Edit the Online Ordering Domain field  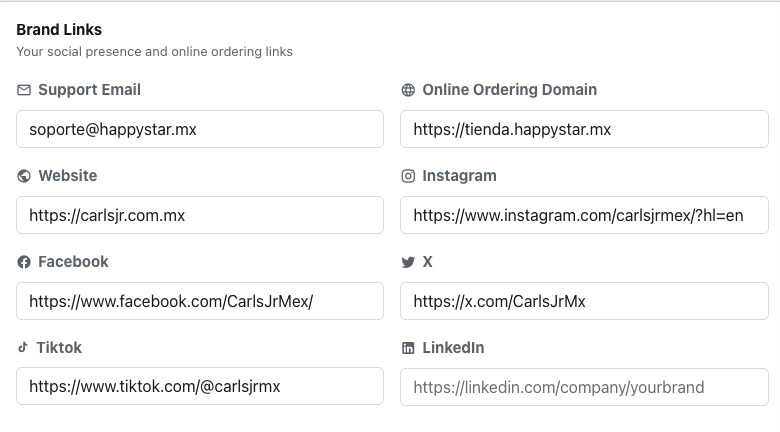pos(585,129)
